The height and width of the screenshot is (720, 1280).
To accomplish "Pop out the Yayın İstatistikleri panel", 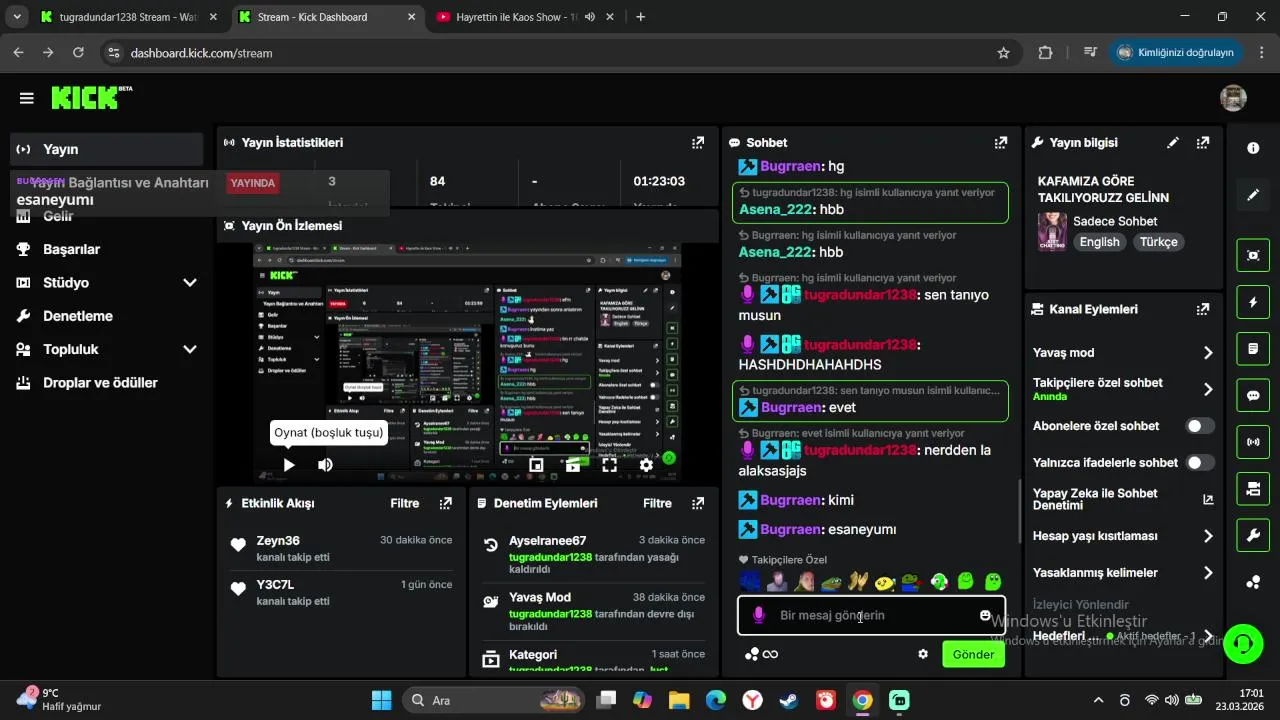I will (x=698, y=143).
